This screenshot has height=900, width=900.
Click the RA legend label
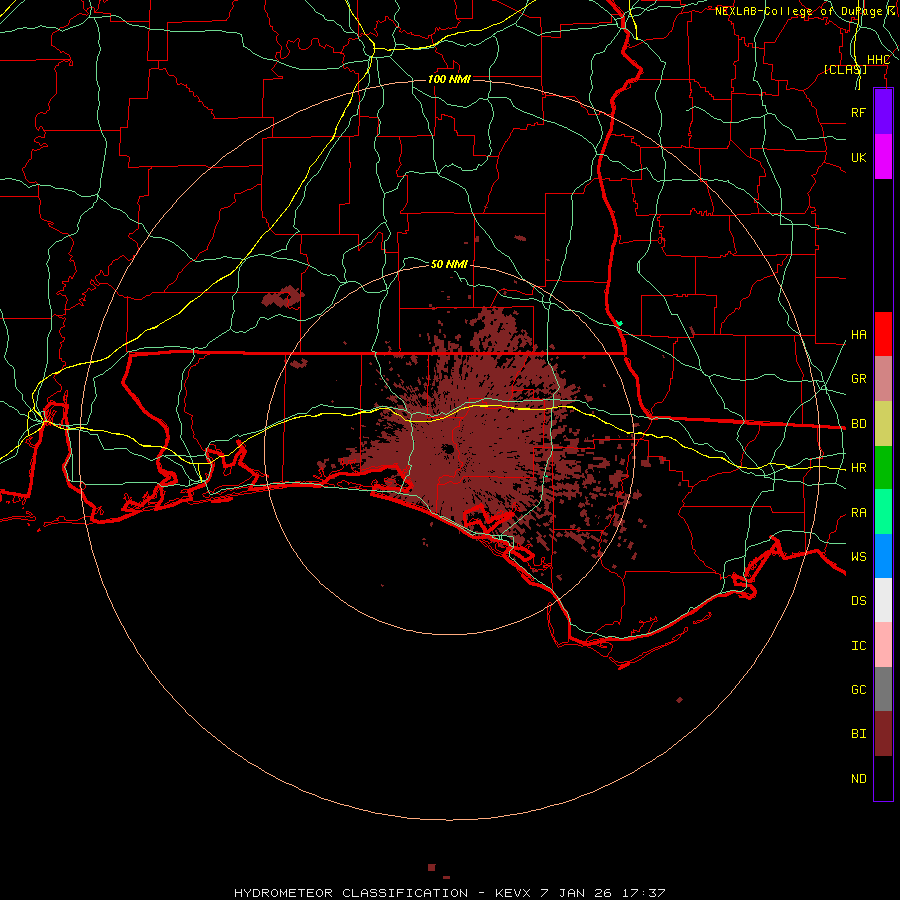[x=858, y=513]
